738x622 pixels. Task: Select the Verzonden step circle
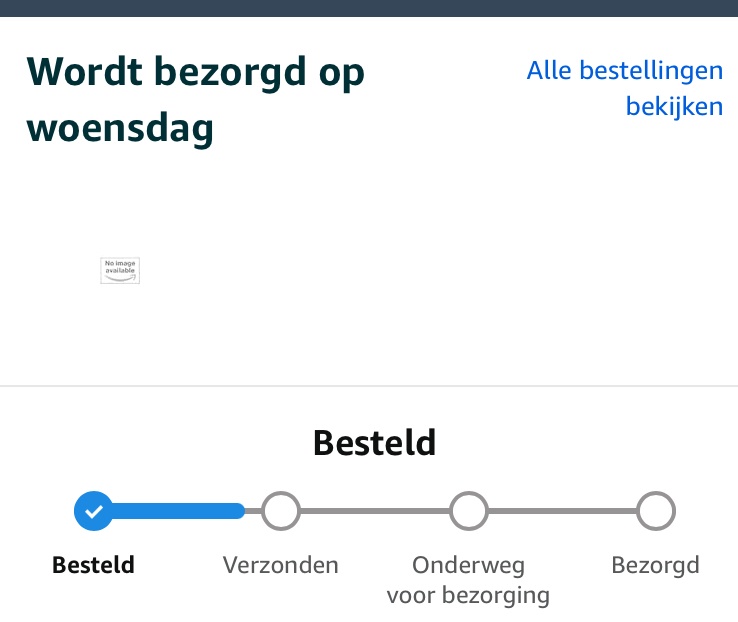(x=280, y=511)
